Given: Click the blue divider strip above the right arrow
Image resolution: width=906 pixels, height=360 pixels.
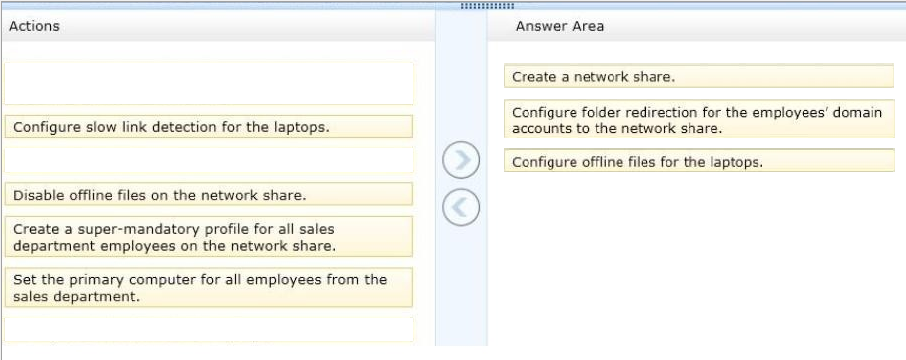Looking at the screenshot, I should [461, 75].
